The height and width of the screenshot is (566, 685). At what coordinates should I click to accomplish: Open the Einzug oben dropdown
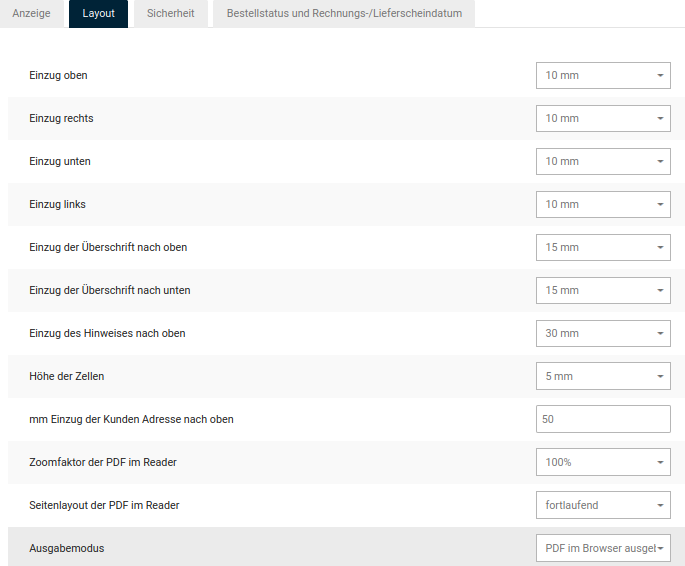603,75
